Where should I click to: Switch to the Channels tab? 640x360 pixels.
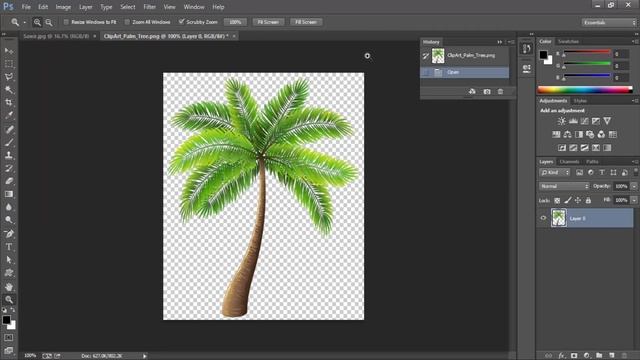[x=569, y=162]
